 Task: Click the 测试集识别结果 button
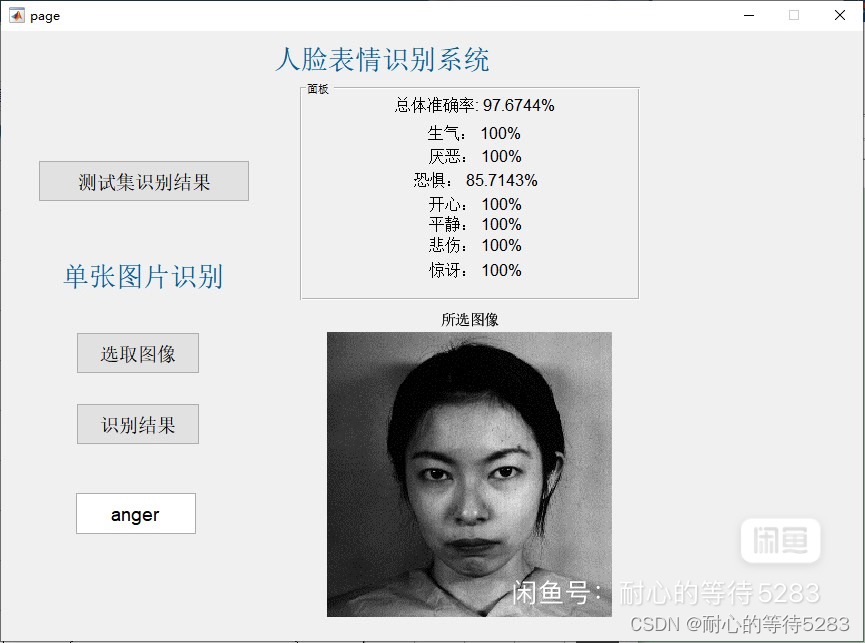[144, 181]
